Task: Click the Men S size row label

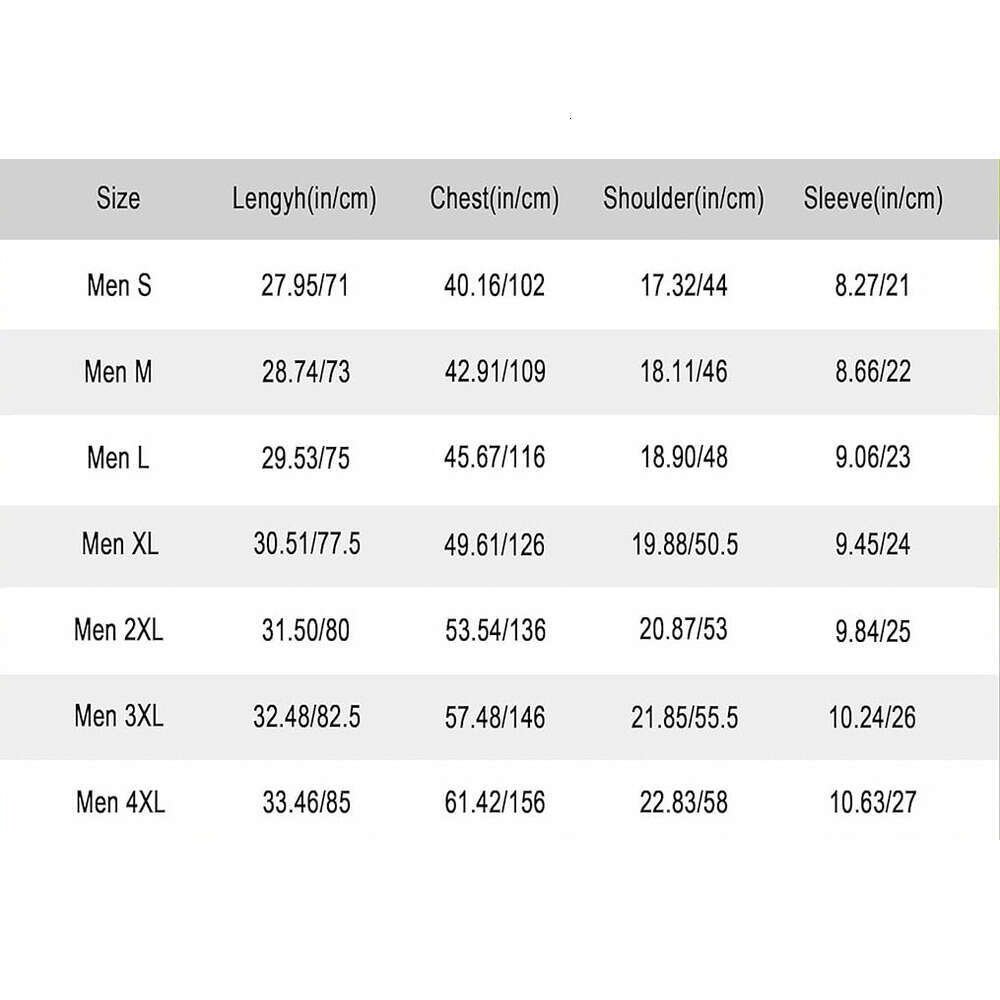Action: 119,286
